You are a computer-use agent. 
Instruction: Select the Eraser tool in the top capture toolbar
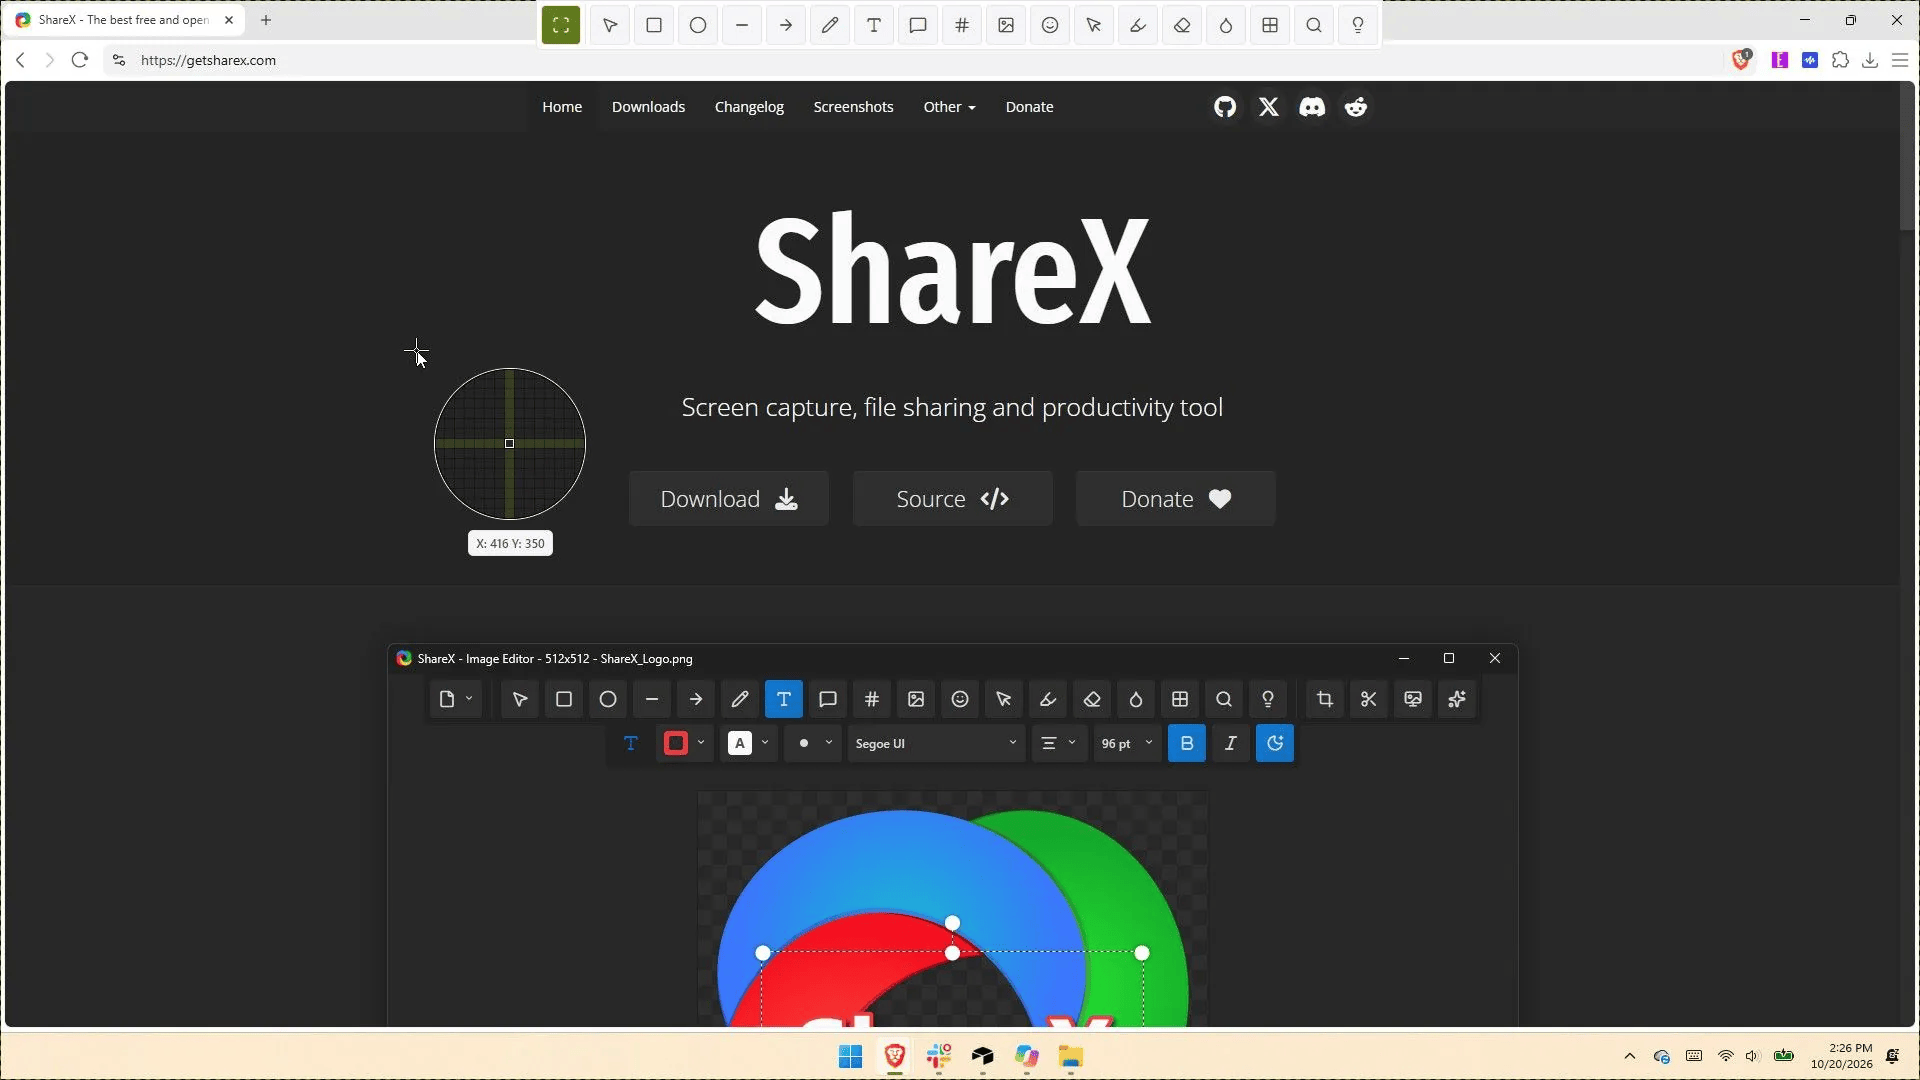click(1182, 26)
